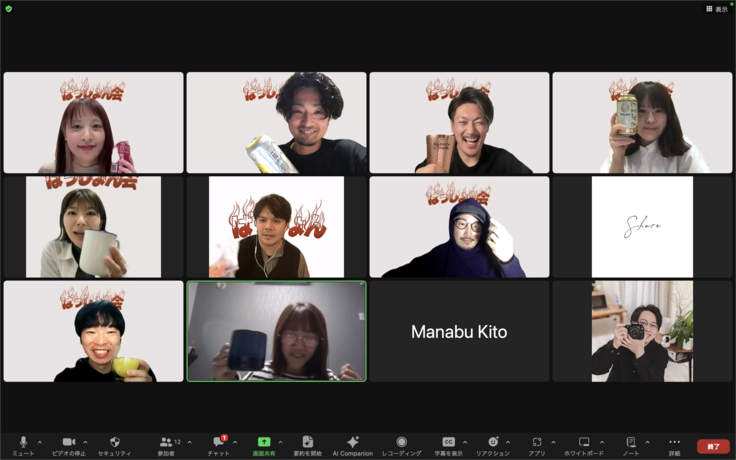Viewport: 736px width, 460px height.
Task: Expand video options arrow beside camera
Action: [x=85, y=442]
